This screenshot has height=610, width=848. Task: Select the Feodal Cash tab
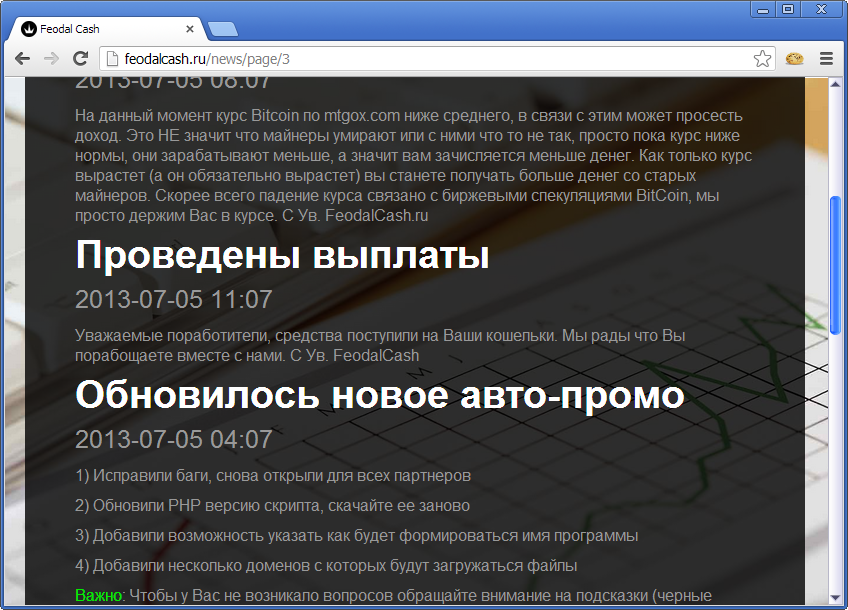pyautogui.click(x=107, y=29)
